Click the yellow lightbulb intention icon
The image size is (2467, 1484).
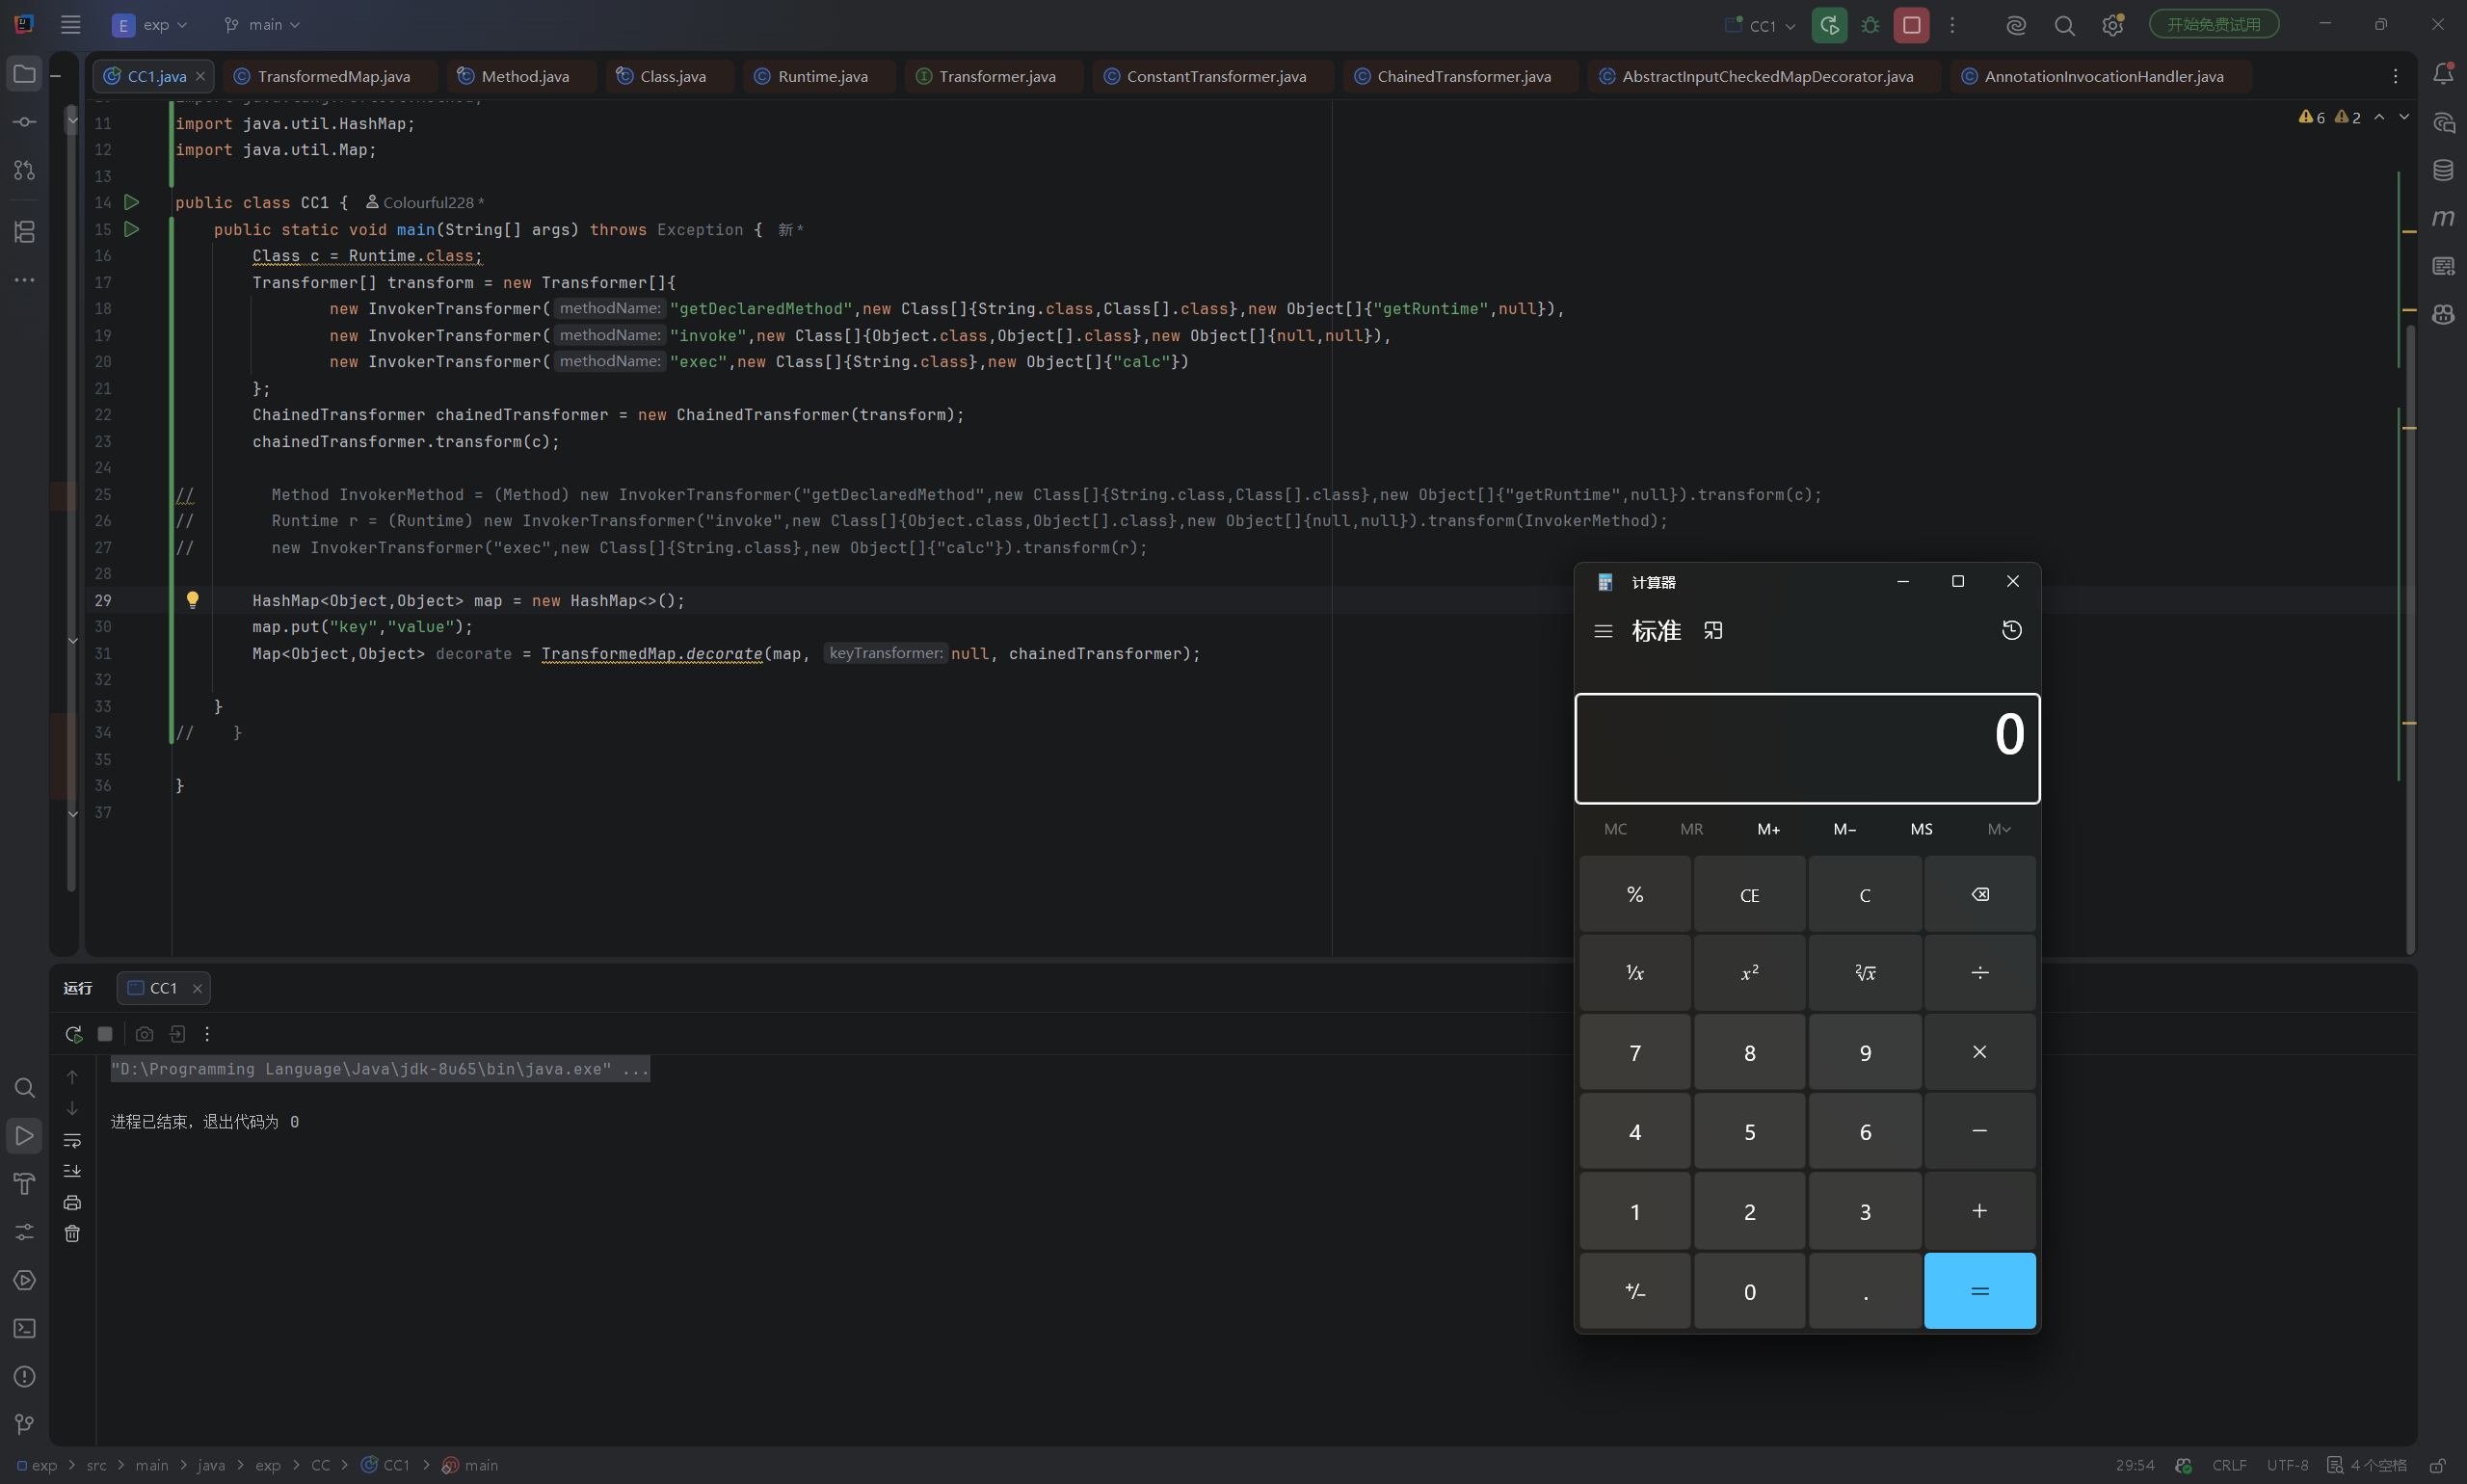[x=192, y=600]
